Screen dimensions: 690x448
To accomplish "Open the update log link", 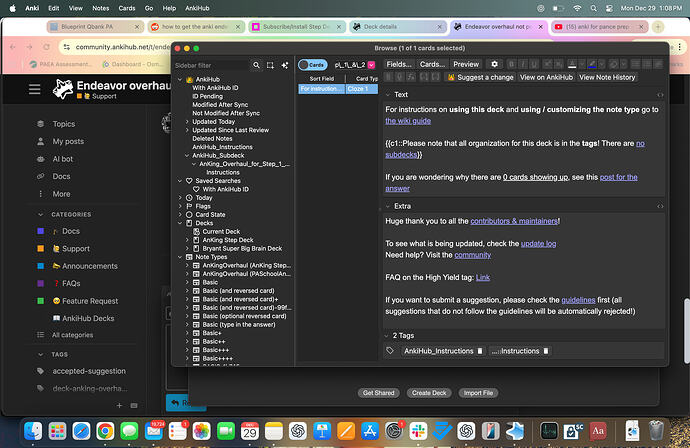I will pyautogui.click(x=538, y=244).
